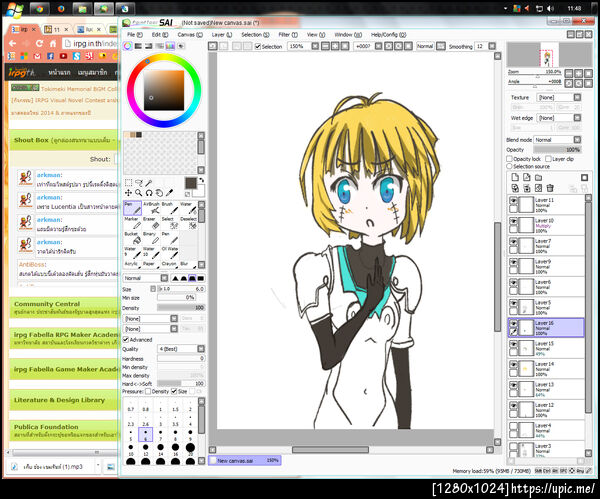
Task: Select the lasso tool
Action: point(139,183)
